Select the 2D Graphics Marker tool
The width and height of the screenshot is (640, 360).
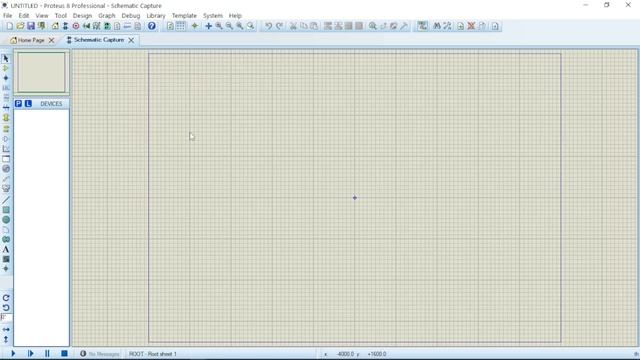pyautogui.click(x=6, y=269)
